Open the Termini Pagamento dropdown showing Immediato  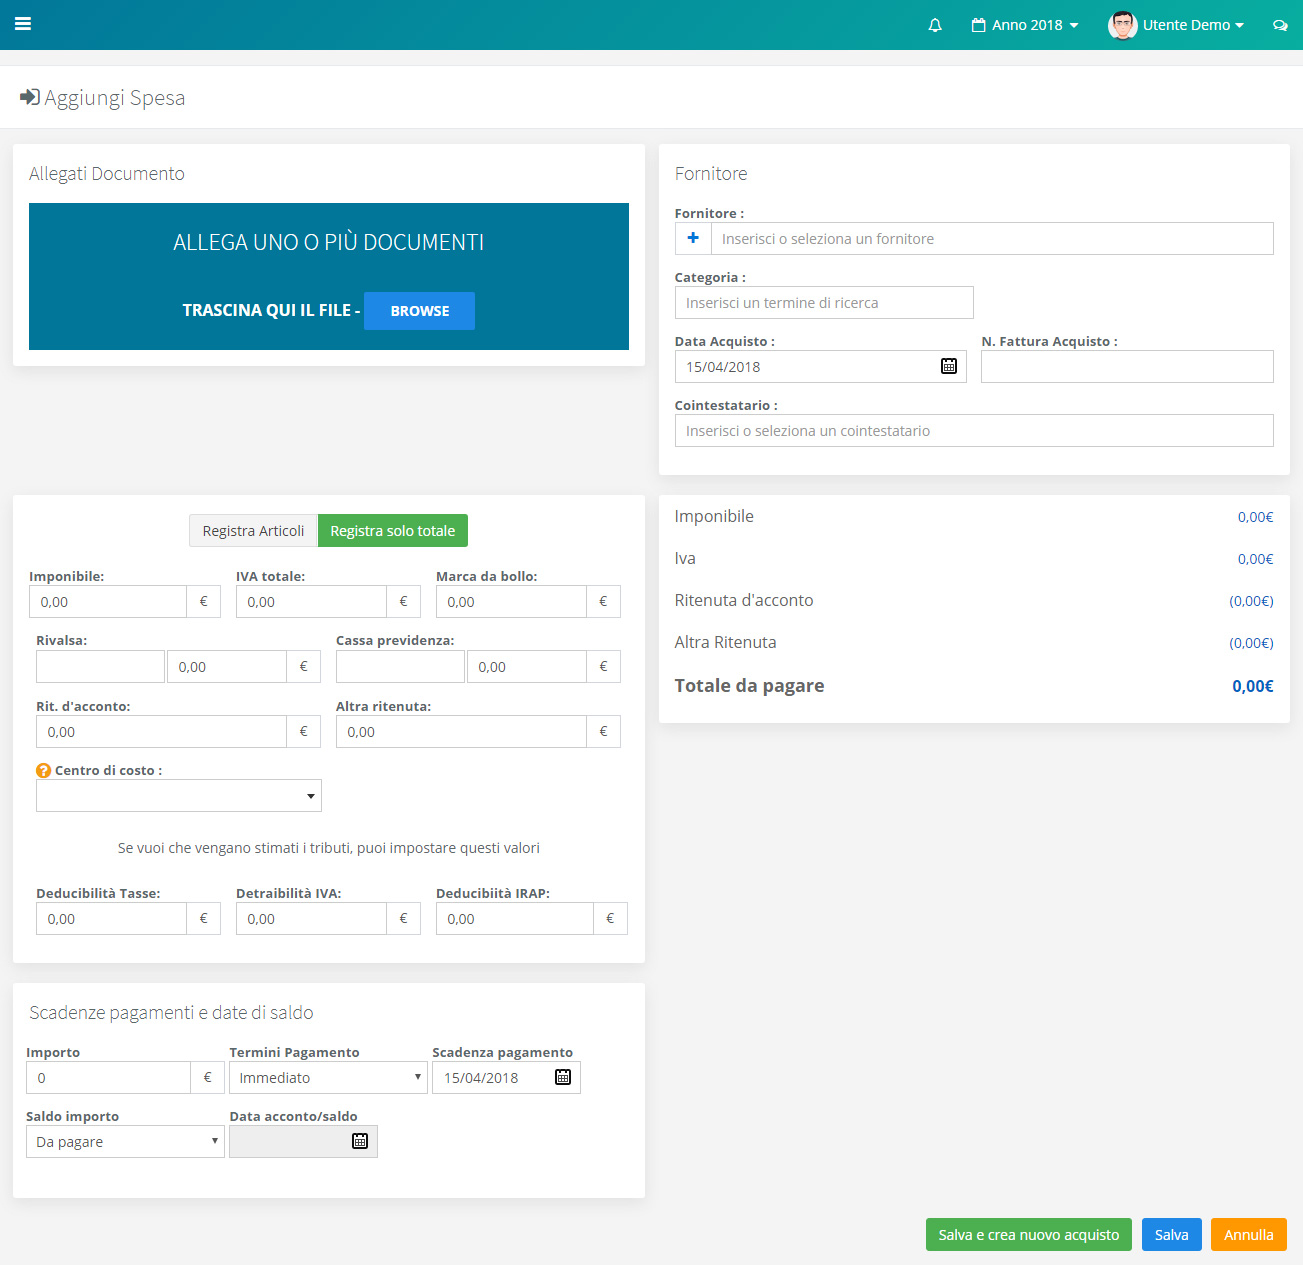coord(328,1077)
